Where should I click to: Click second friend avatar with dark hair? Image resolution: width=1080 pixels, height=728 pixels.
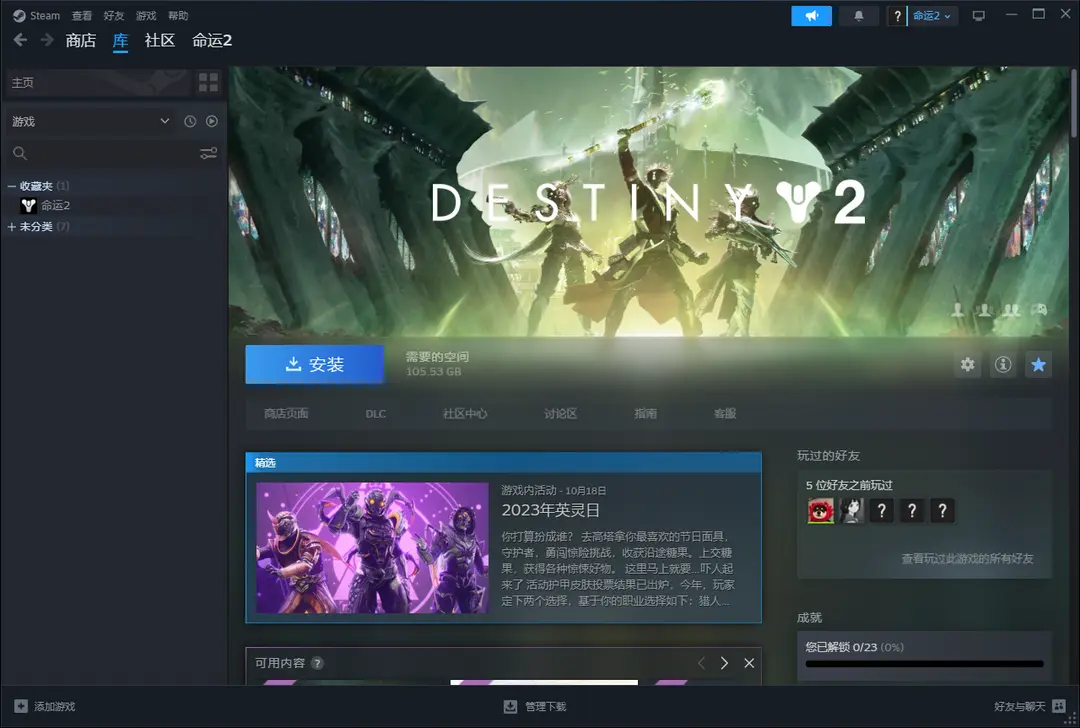(851, 510)
